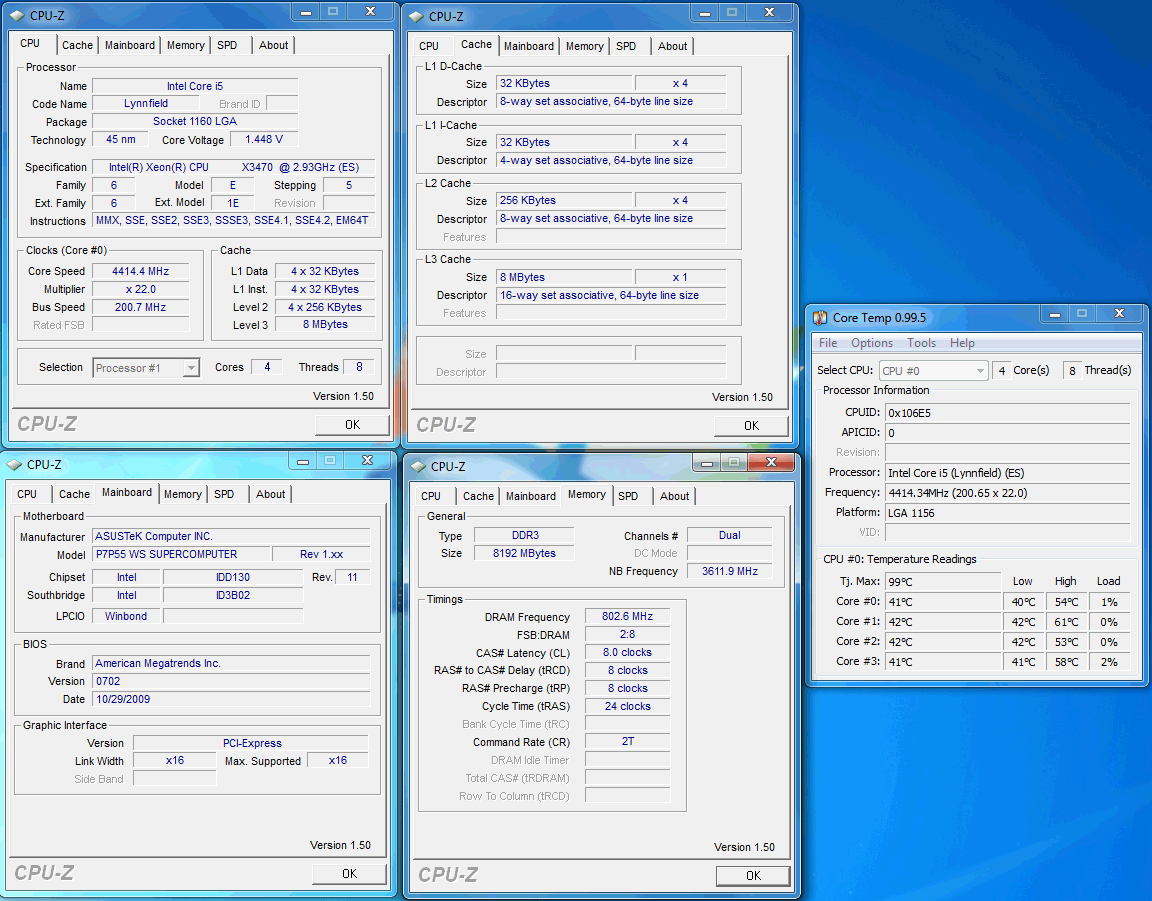Click the title bar icon of the CPU-Z processor window
The height and width of the screenshot is (901, 1152).
click(18, 15)
